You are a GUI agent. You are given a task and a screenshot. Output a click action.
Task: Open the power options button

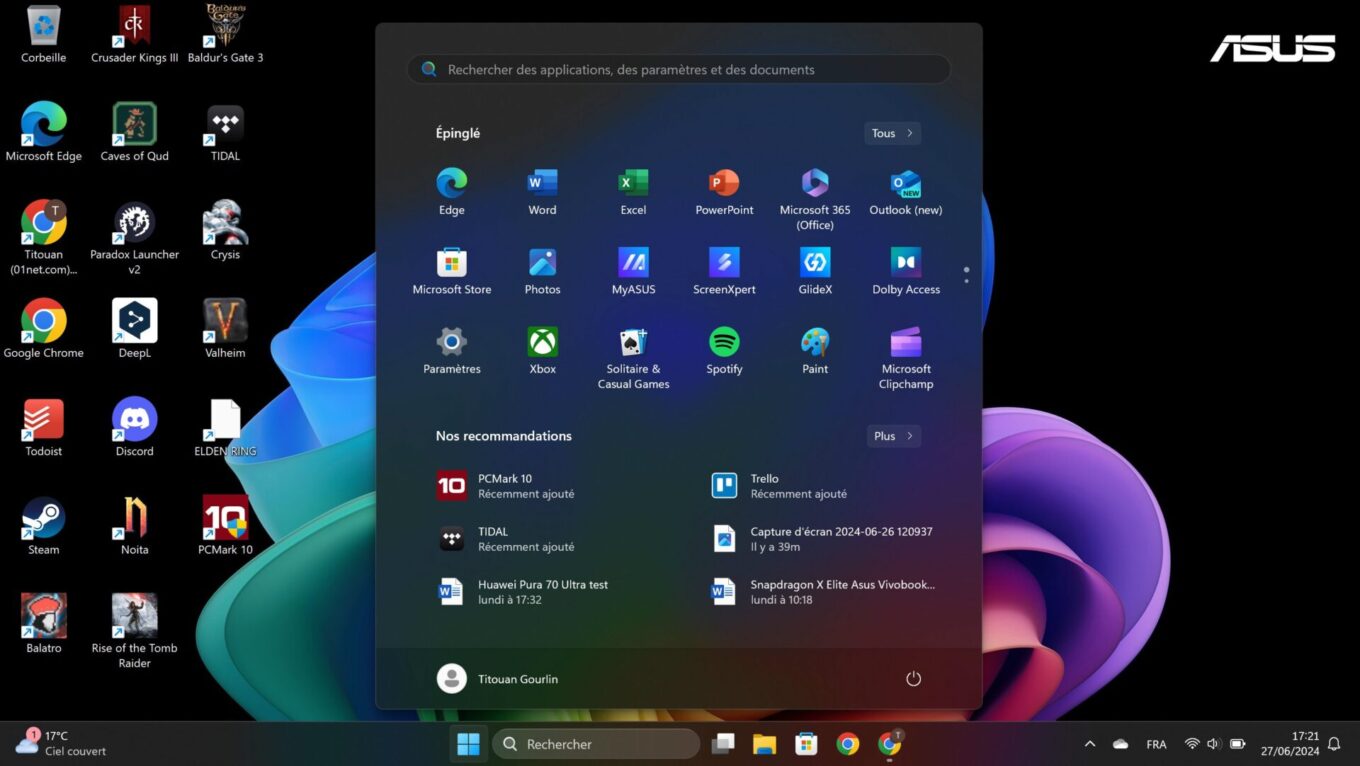913,679
